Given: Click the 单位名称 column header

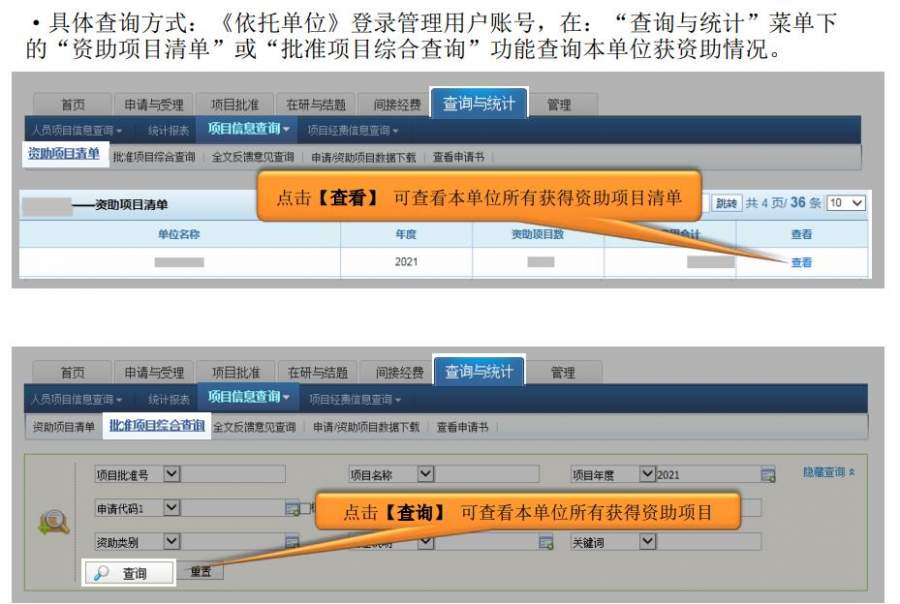Looking at the screenshot, I should [x=179, y=234].
